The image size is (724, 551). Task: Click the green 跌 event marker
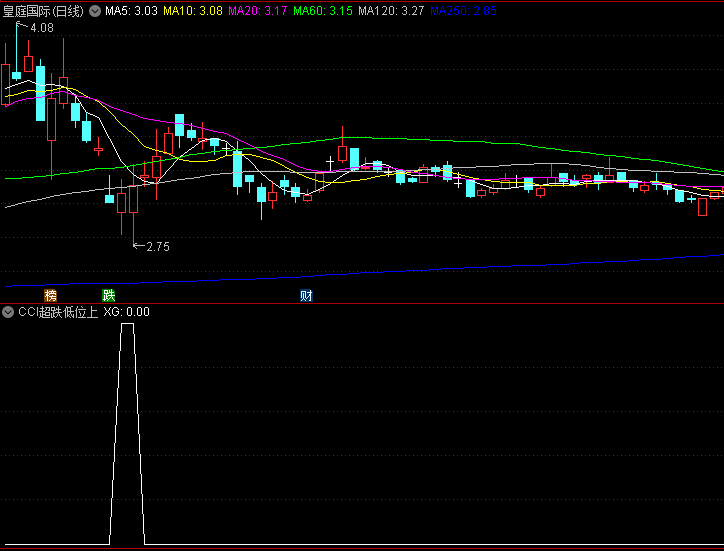pos(108,295)
